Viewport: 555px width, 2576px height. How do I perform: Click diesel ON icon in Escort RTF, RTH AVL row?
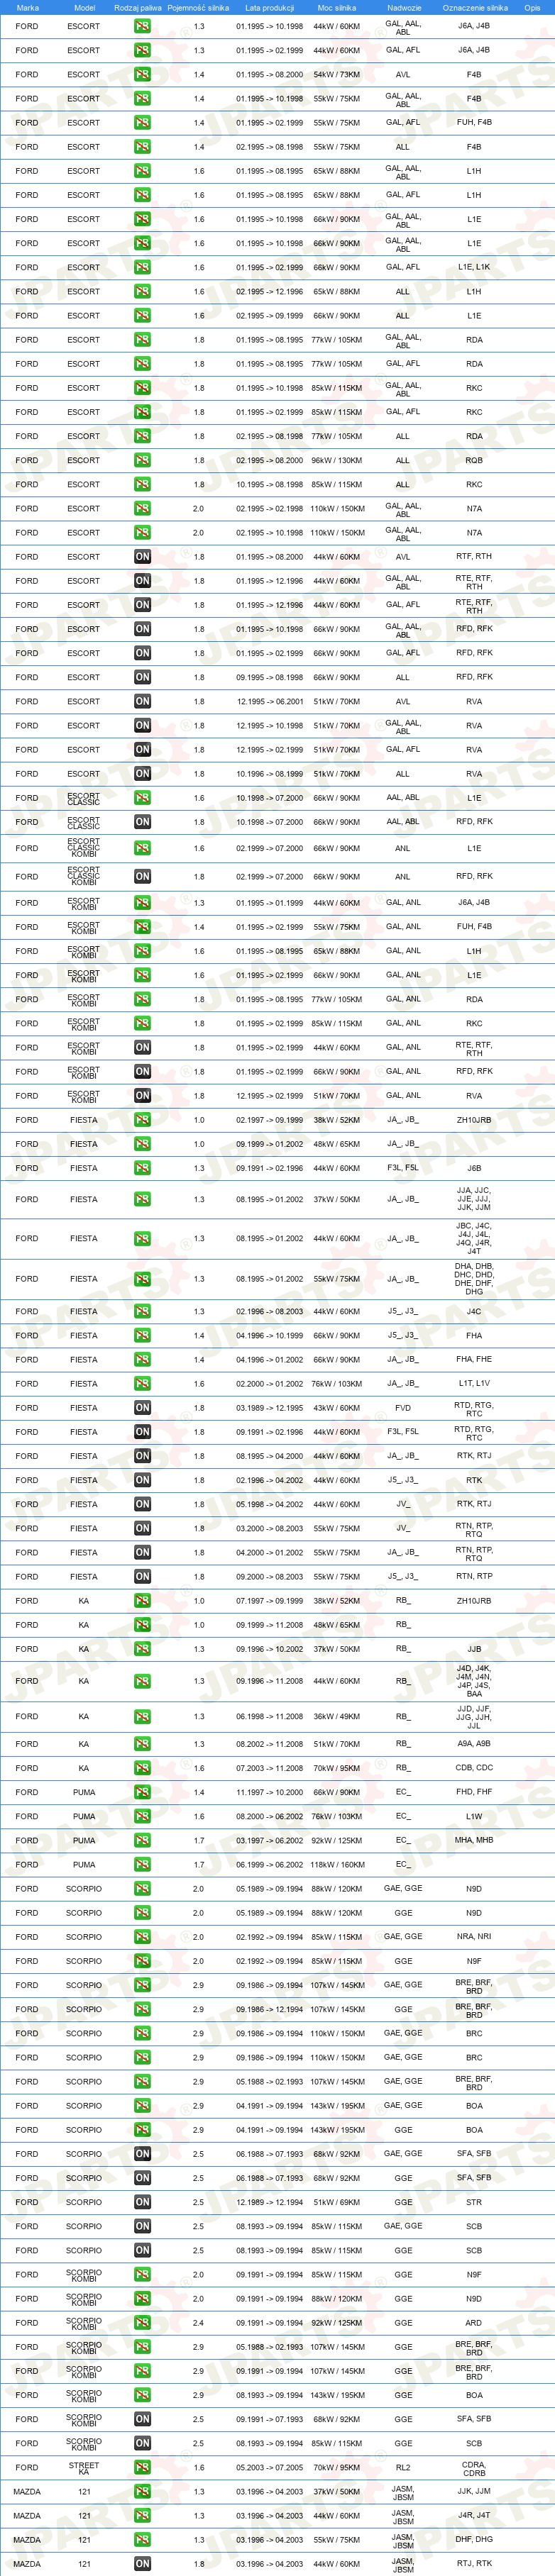click(142, 557)
